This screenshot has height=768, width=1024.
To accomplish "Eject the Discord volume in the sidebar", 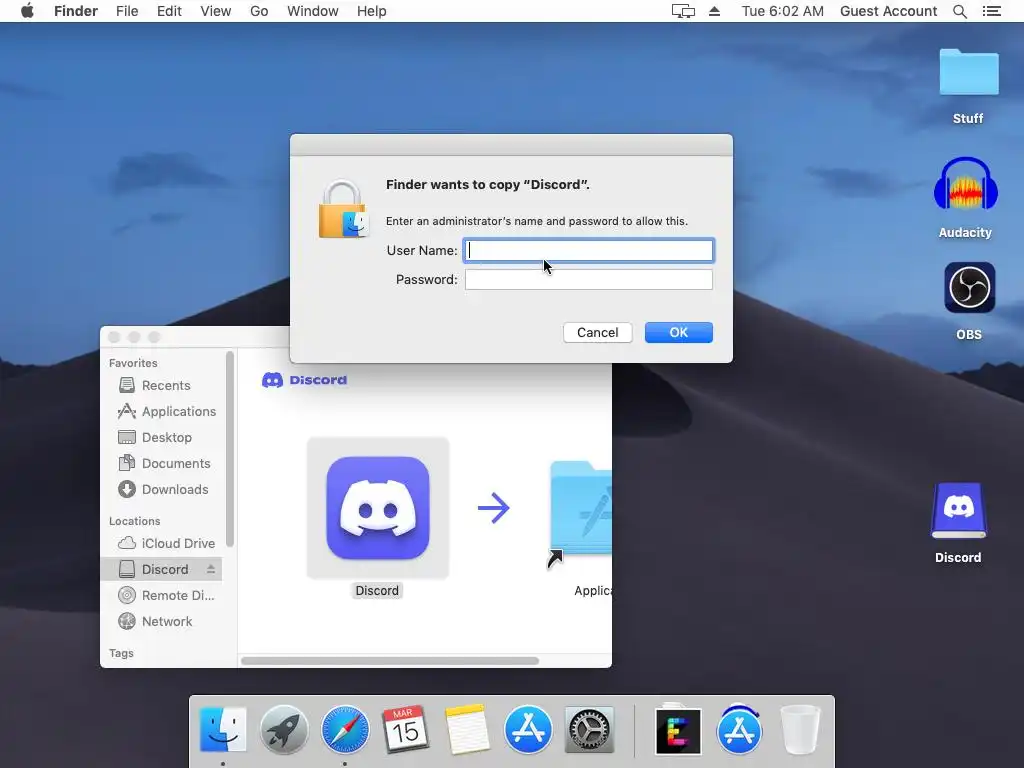I will 211,569.
